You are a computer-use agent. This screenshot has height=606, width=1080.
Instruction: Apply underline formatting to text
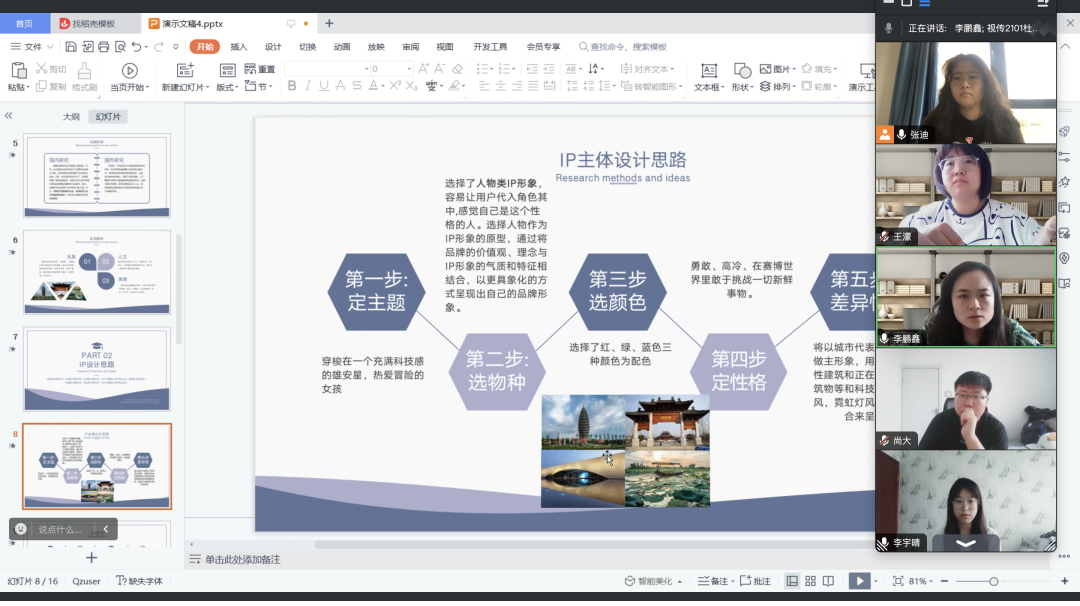pyautogui.click(x=322, y=87)
